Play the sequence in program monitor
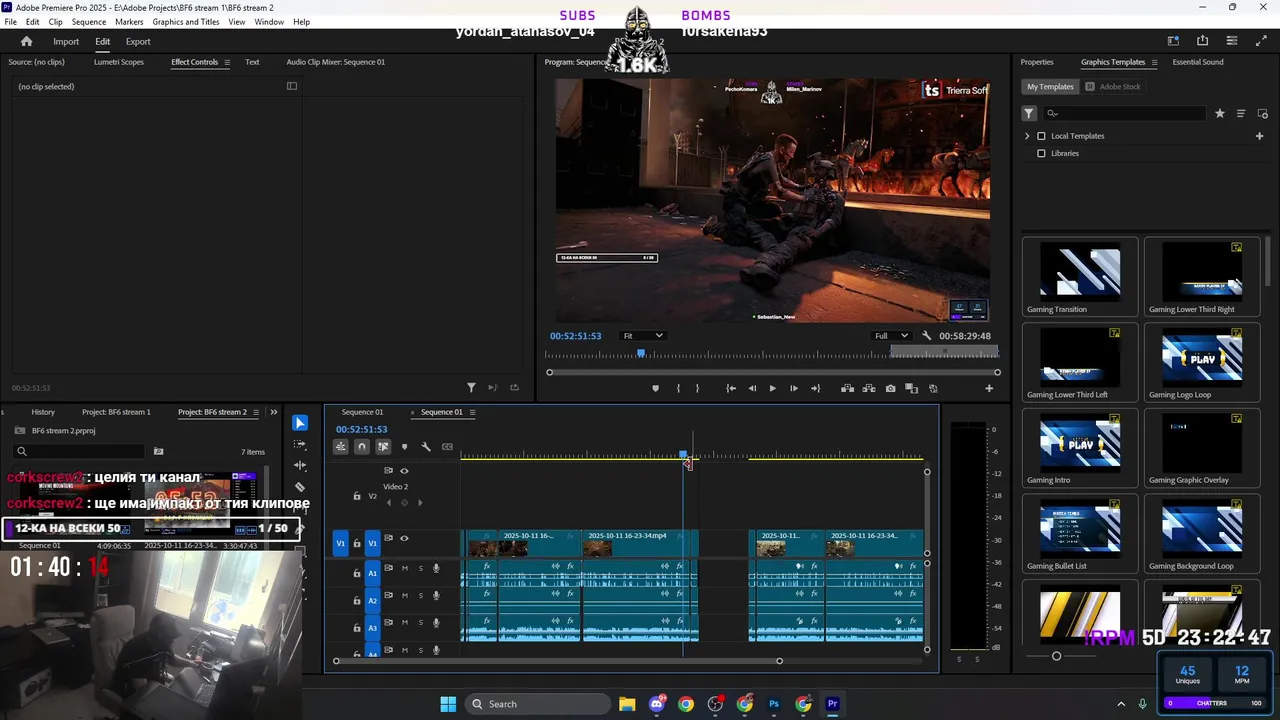The width and height of the screenshot is (1280, 720). (x=772, y=388)
